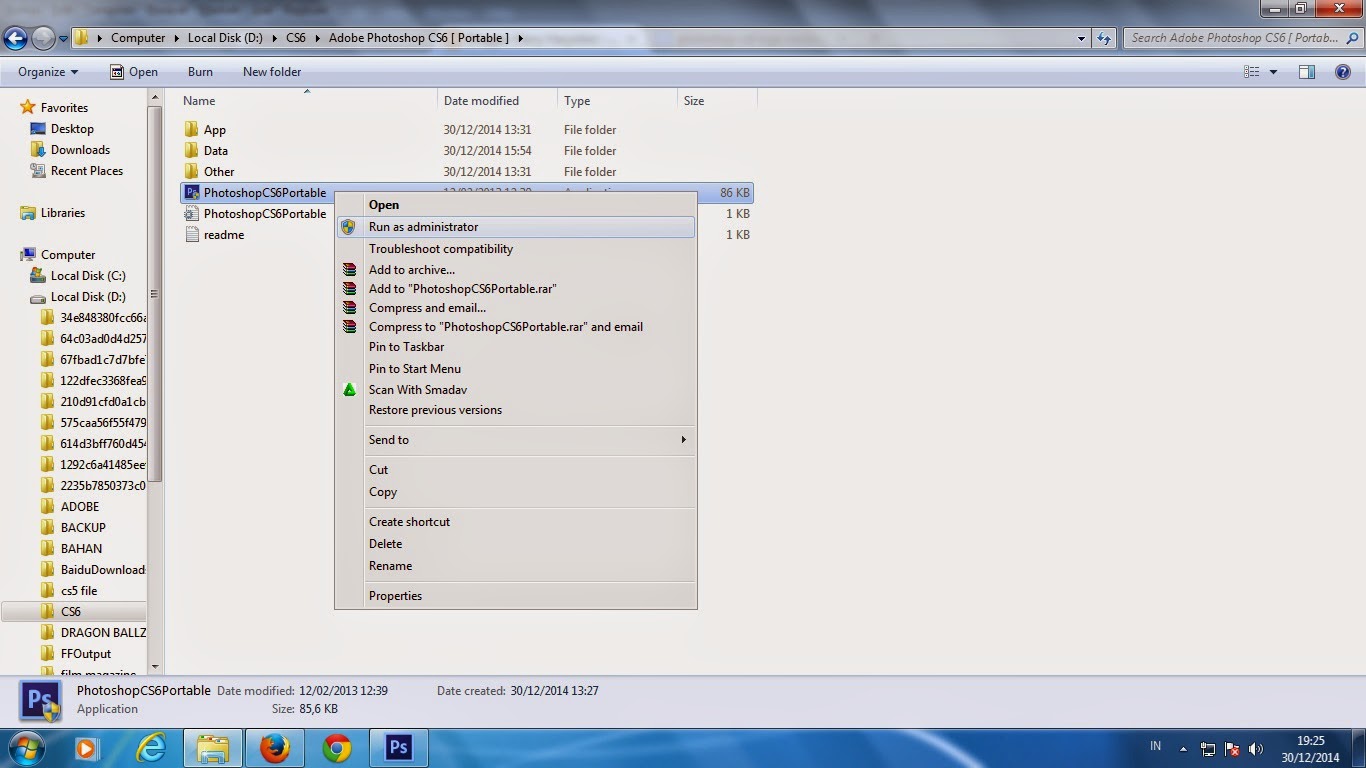The width and height of the screenshot is (1366, 768).
Task: Choose Delete in context menu
Action: click(516, 544)
